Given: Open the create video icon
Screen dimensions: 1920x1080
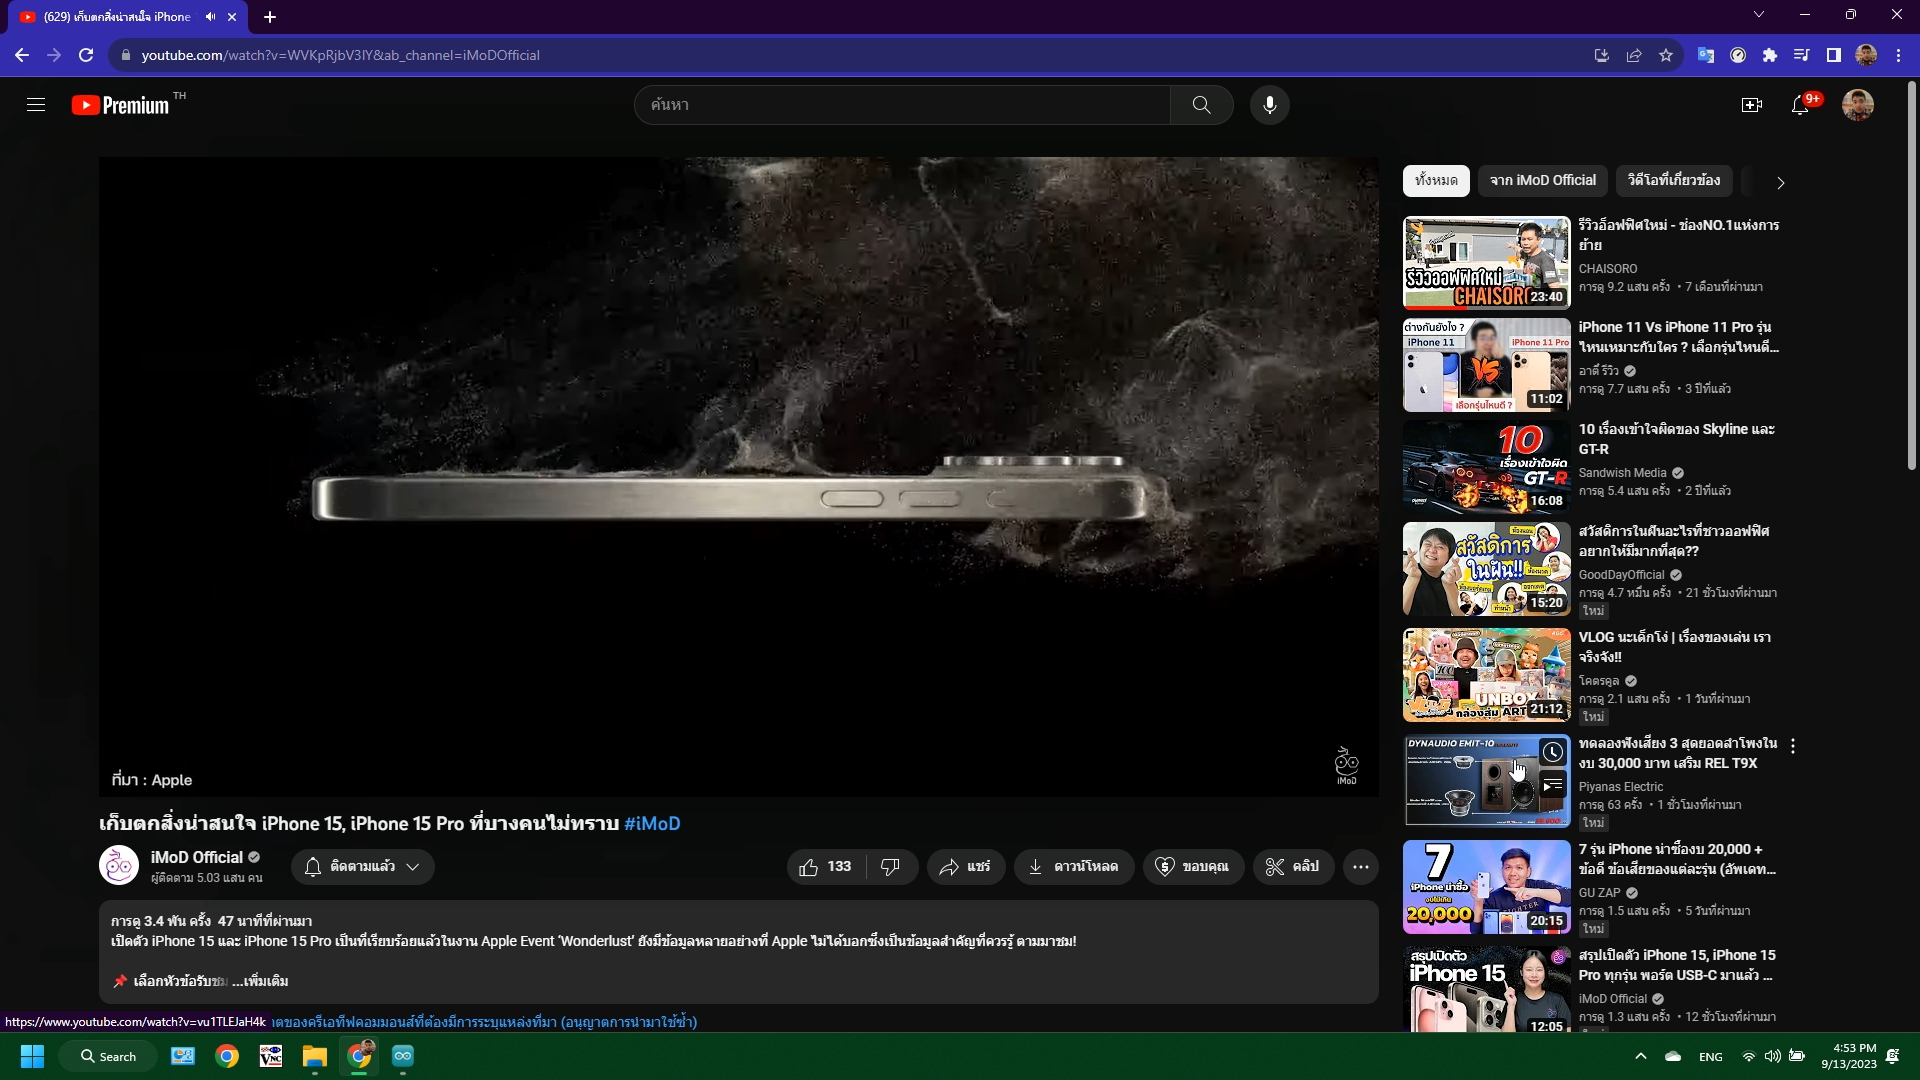Looking at the screenshot, I should [1751, 105].
